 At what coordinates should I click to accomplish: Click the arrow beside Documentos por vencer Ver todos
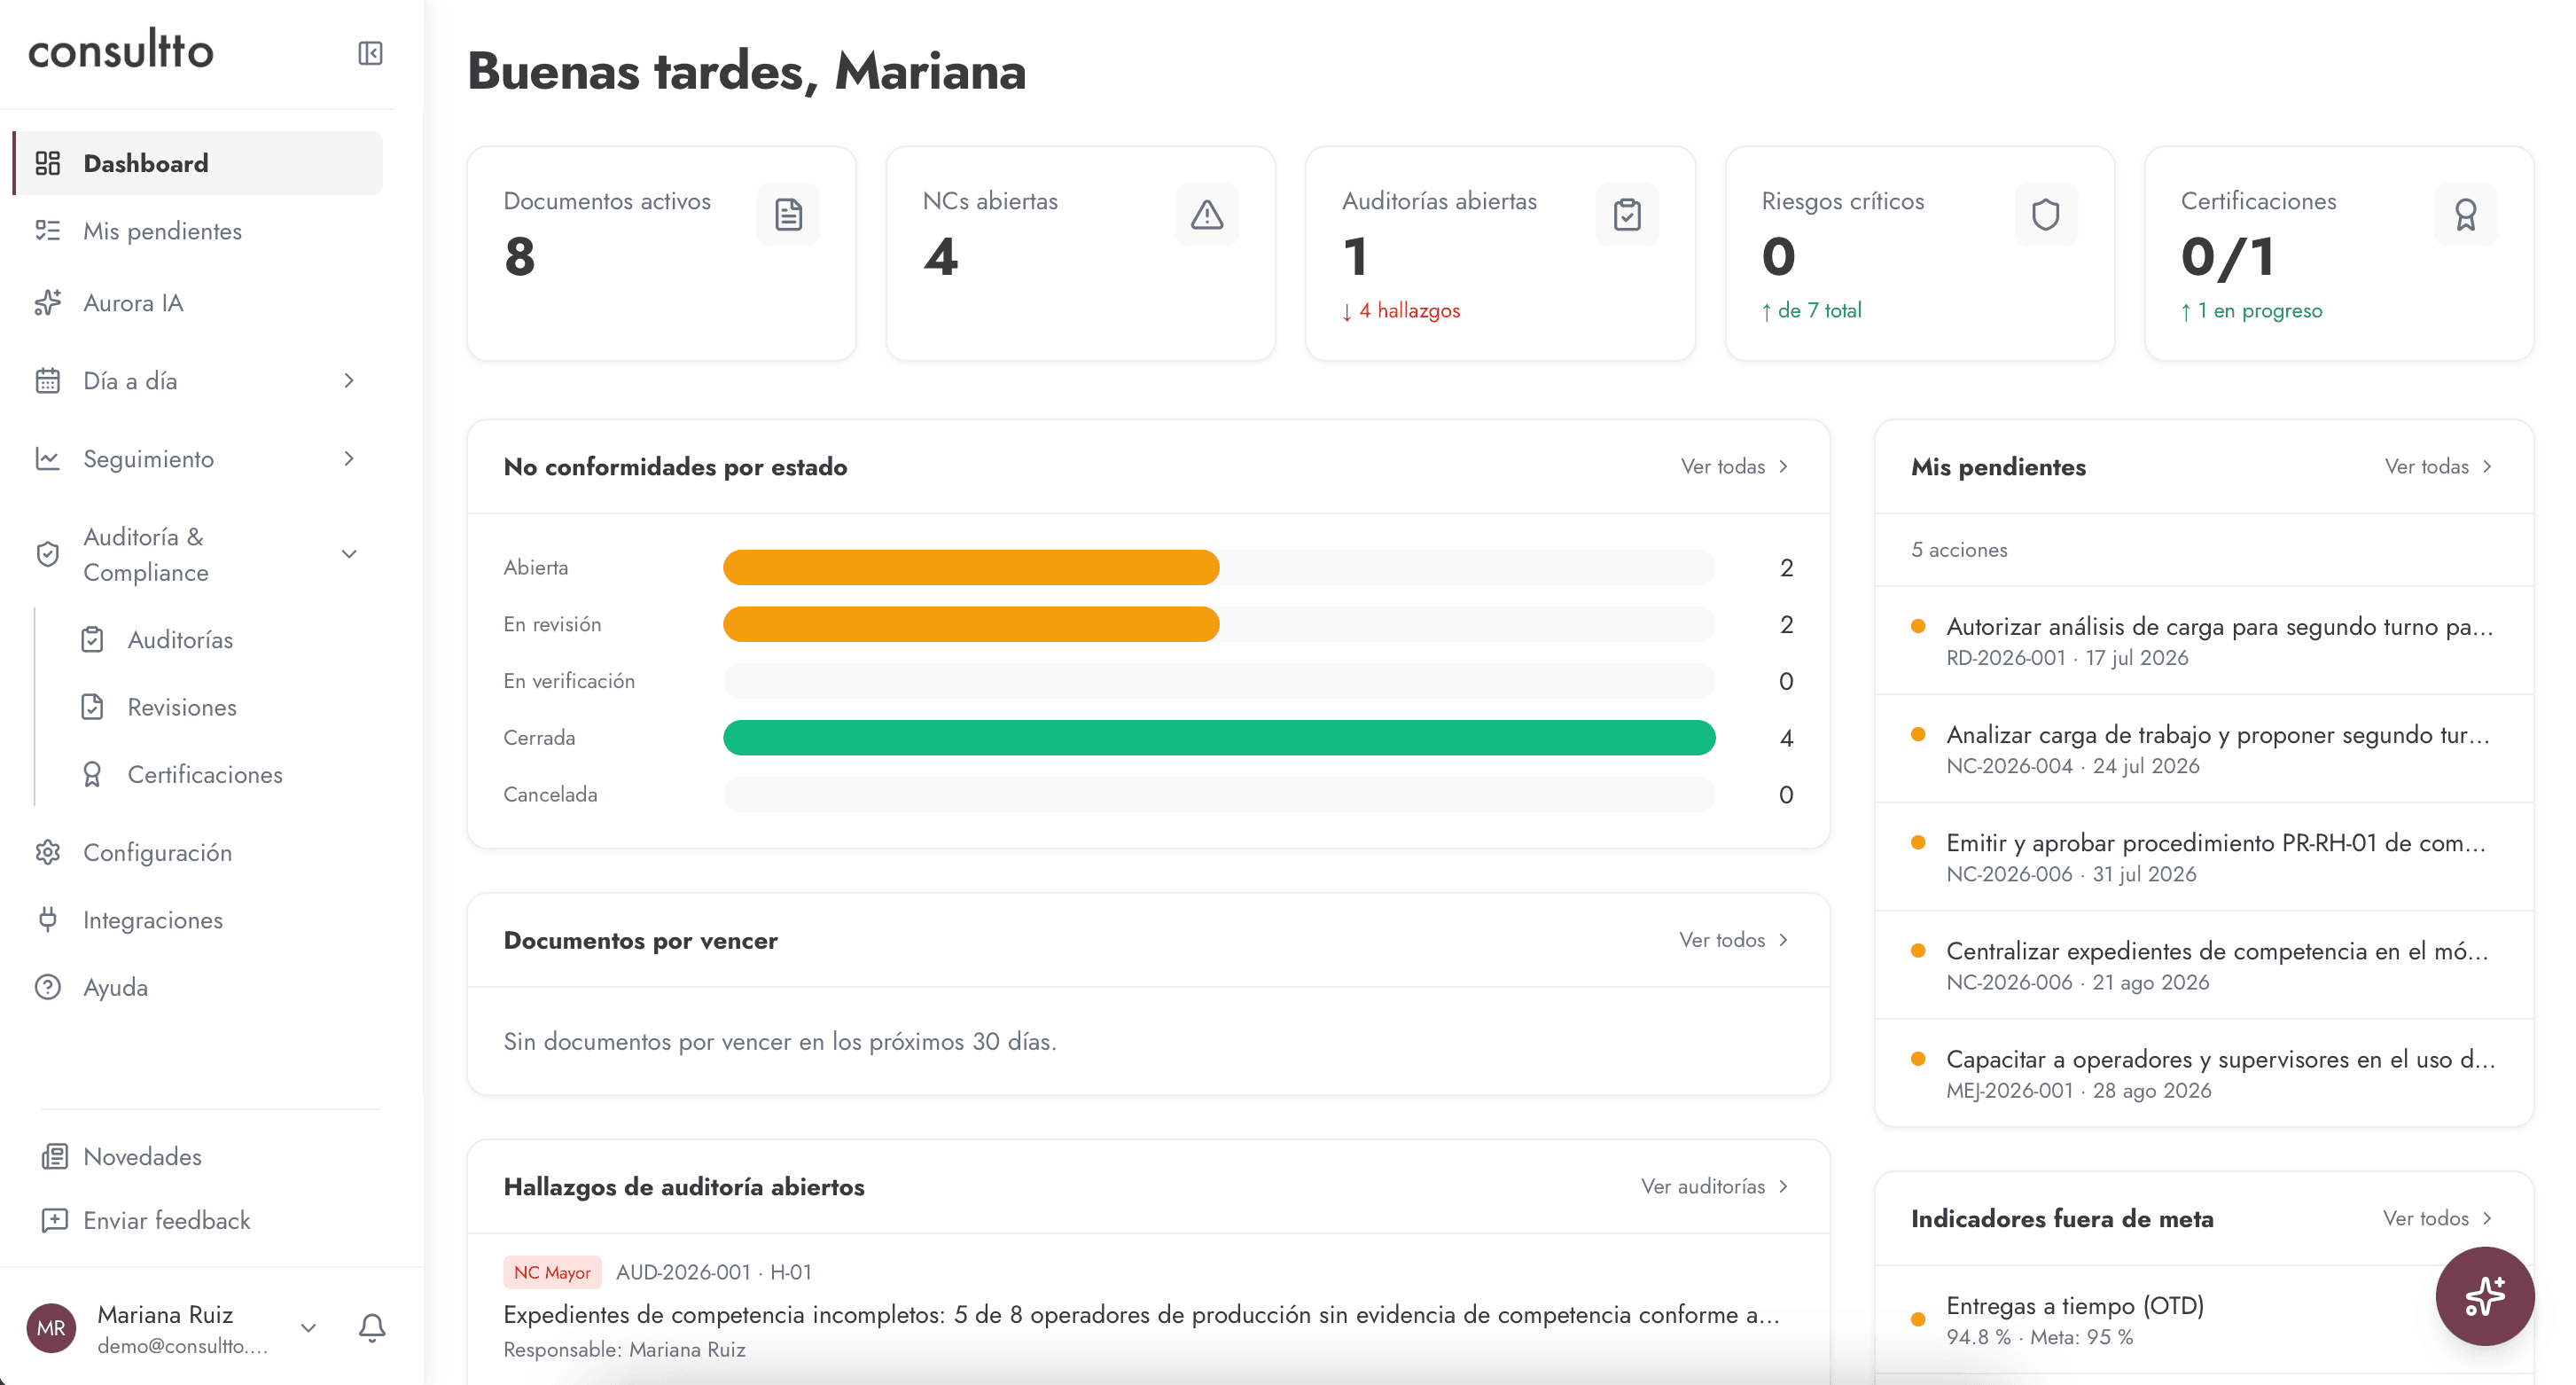click(x=1784, y=940)
